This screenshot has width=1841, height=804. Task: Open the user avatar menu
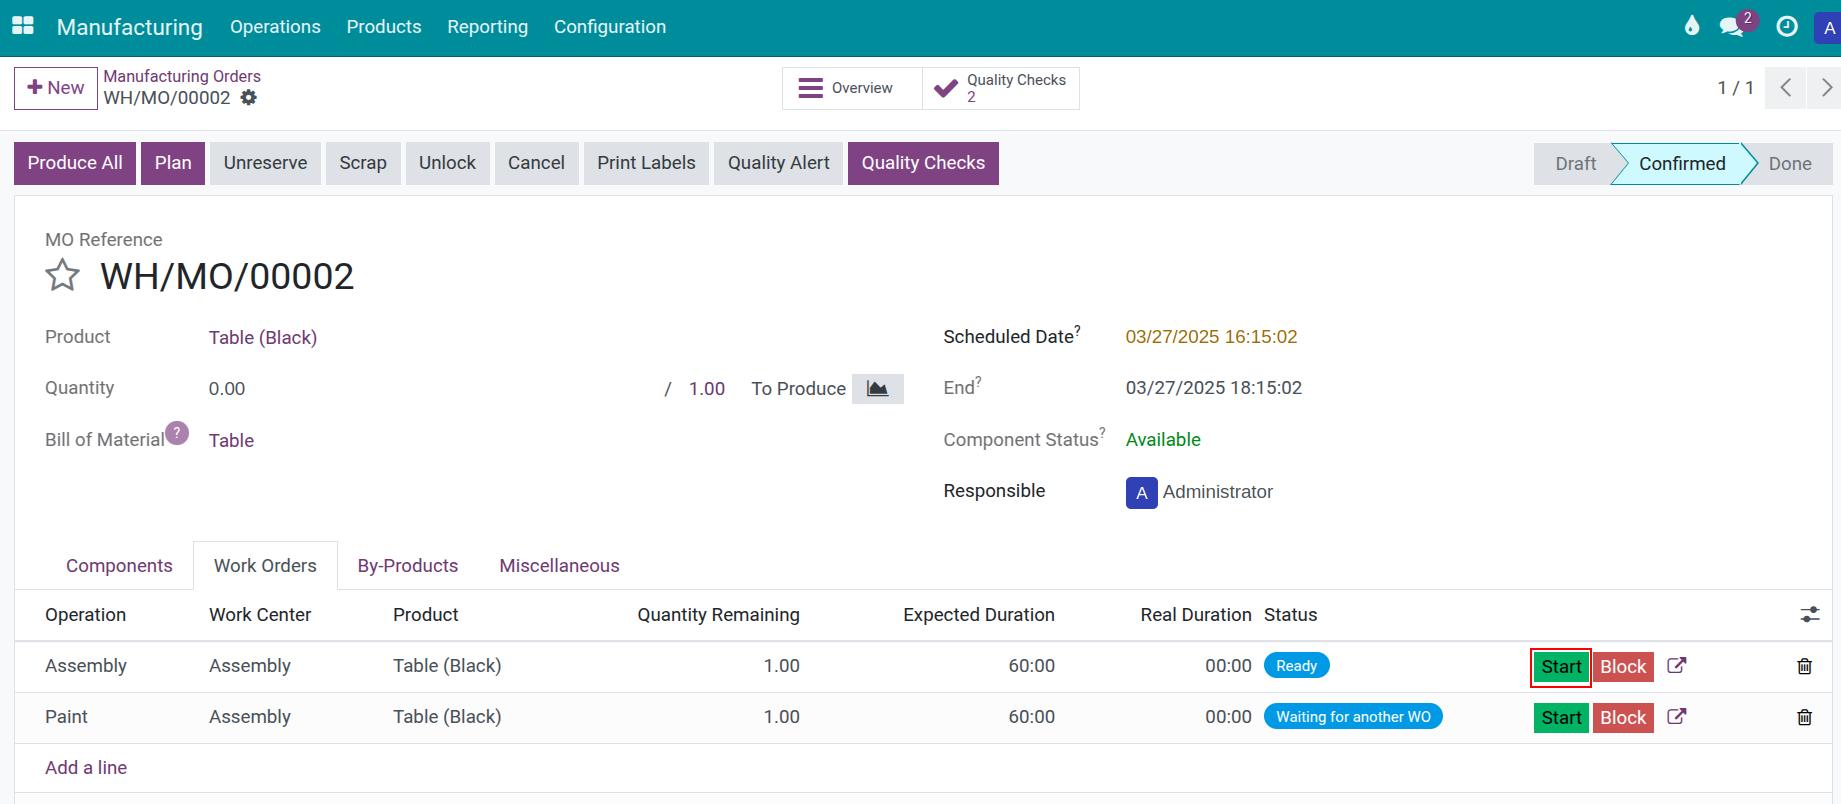[x=1828, y=27]
